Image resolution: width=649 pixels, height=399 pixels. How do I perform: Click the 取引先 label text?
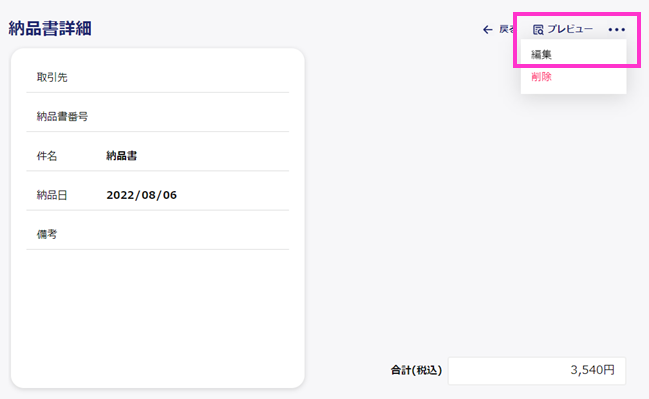point(52,77)
